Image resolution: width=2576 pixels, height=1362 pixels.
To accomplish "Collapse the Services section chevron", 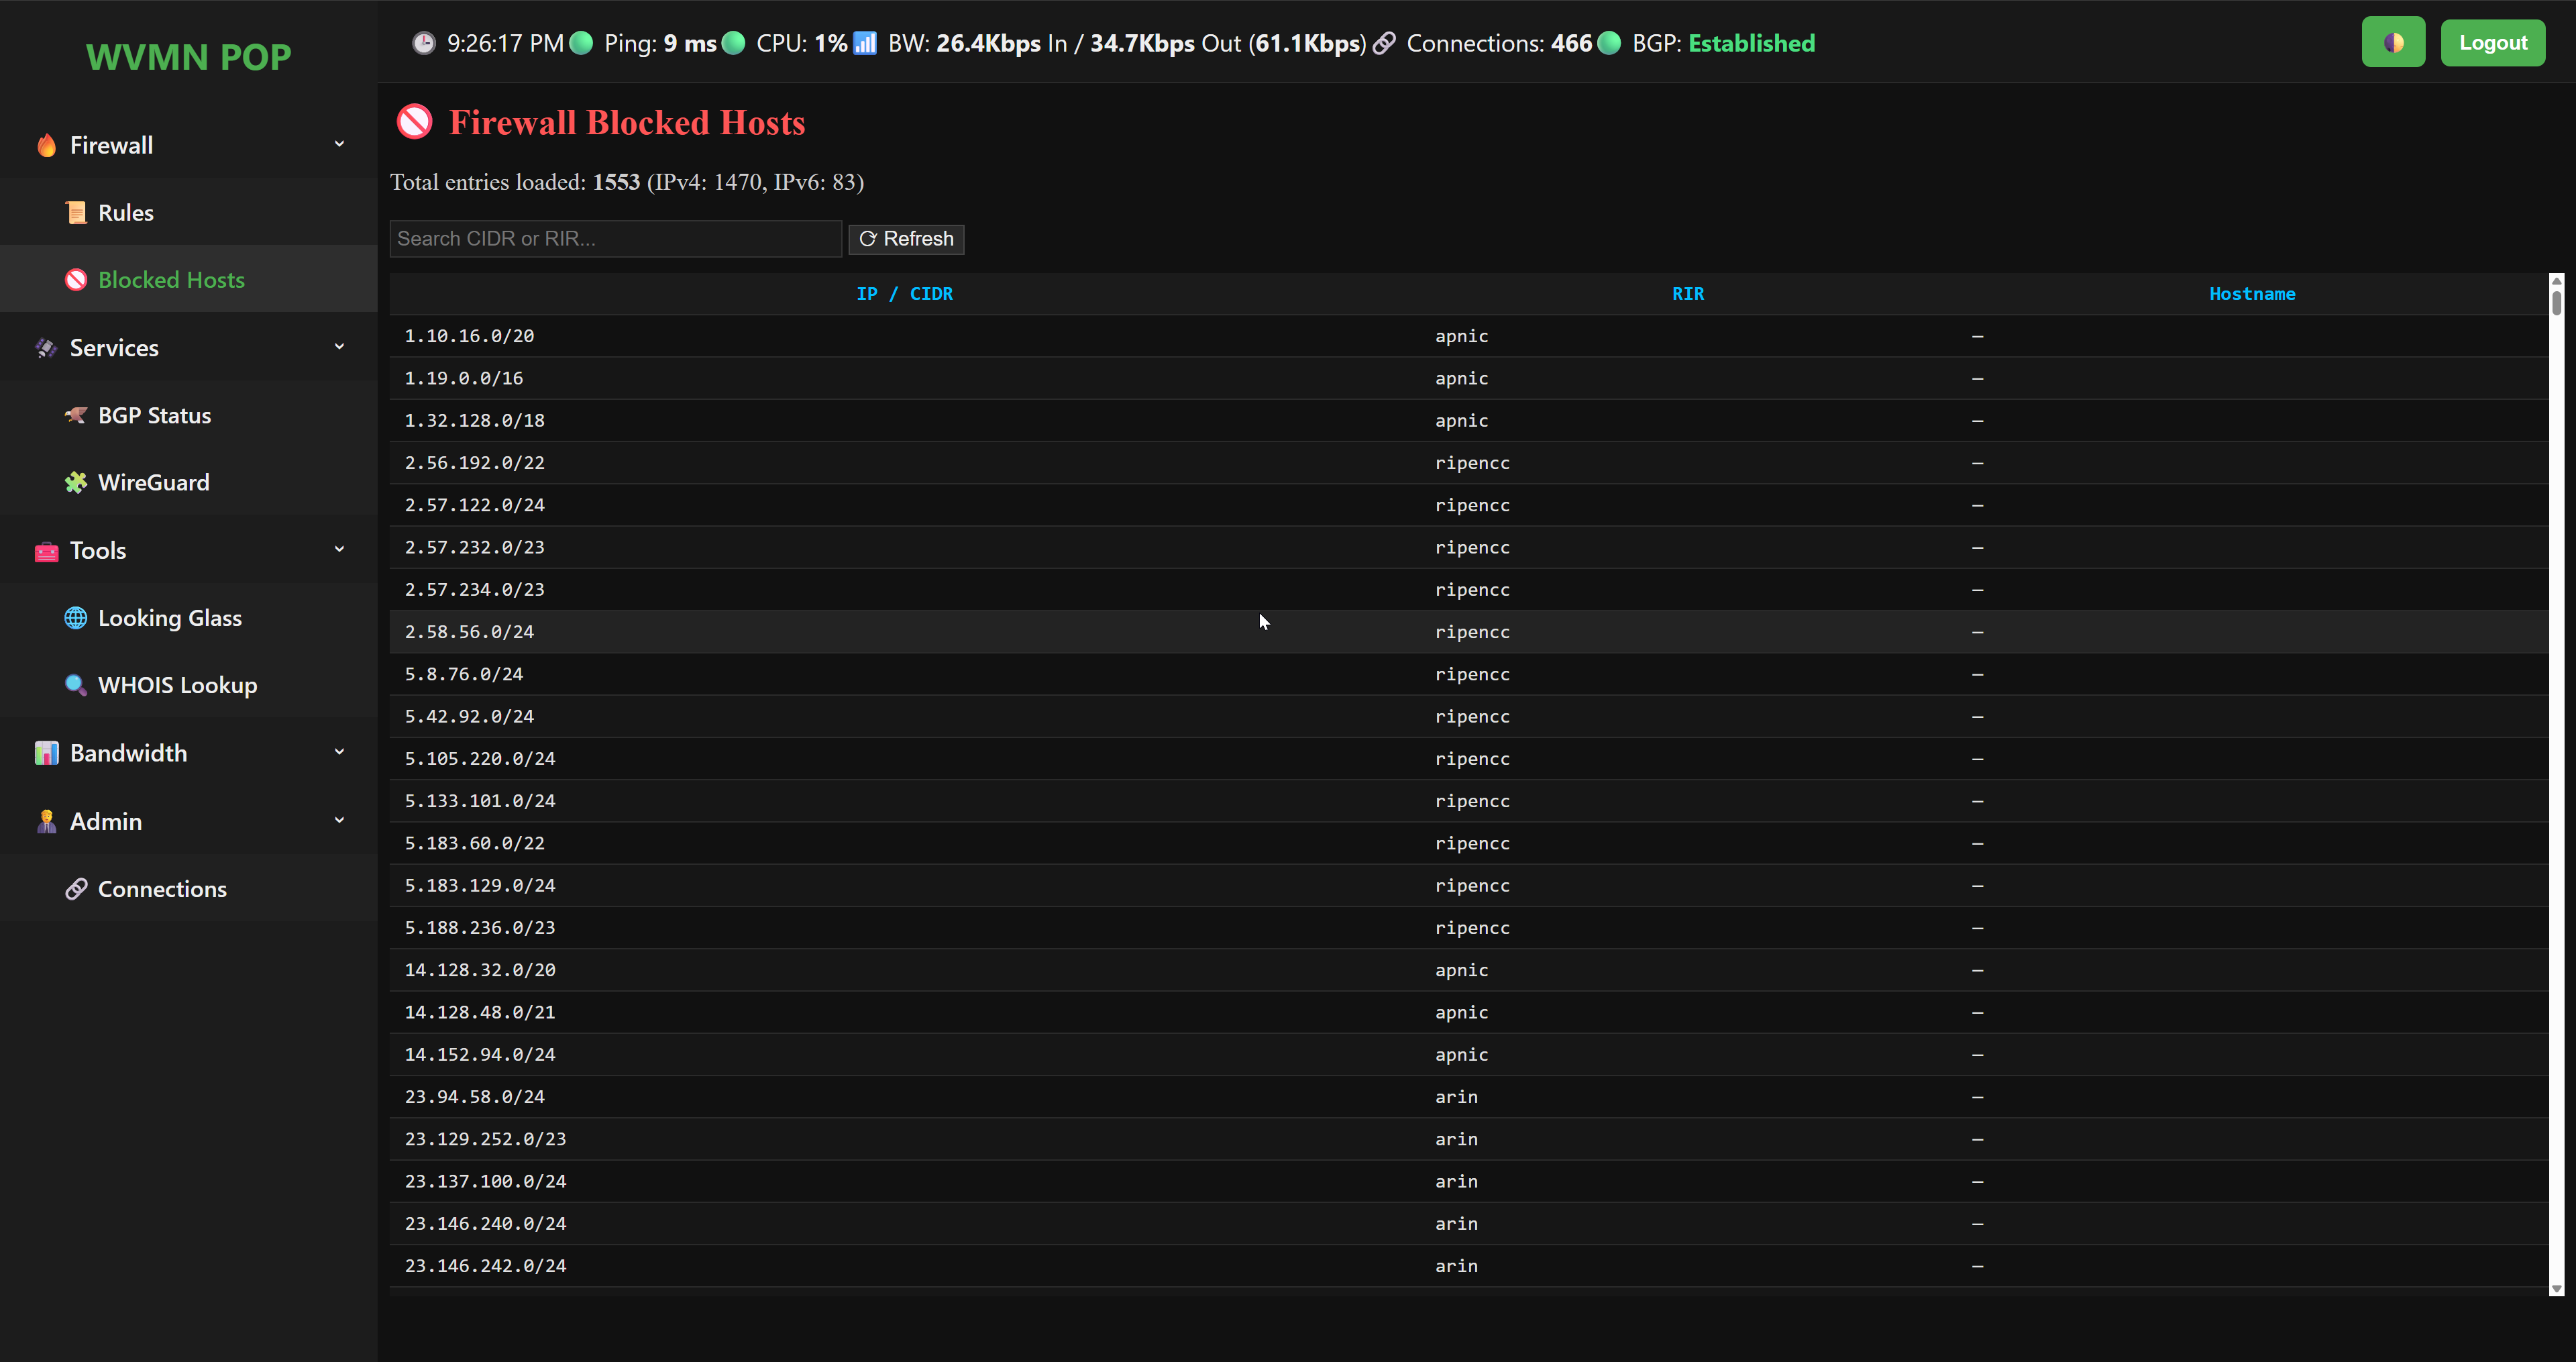I will (x=339, y=347).
